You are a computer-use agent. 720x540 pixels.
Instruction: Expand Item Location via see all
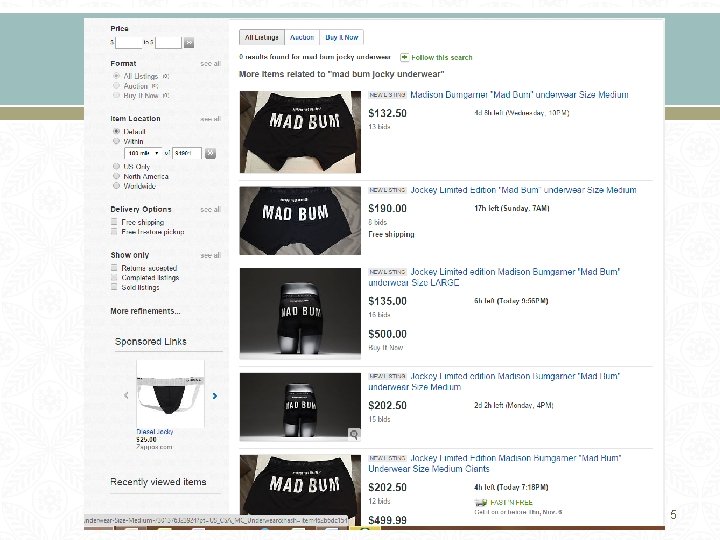coord(210,119)
